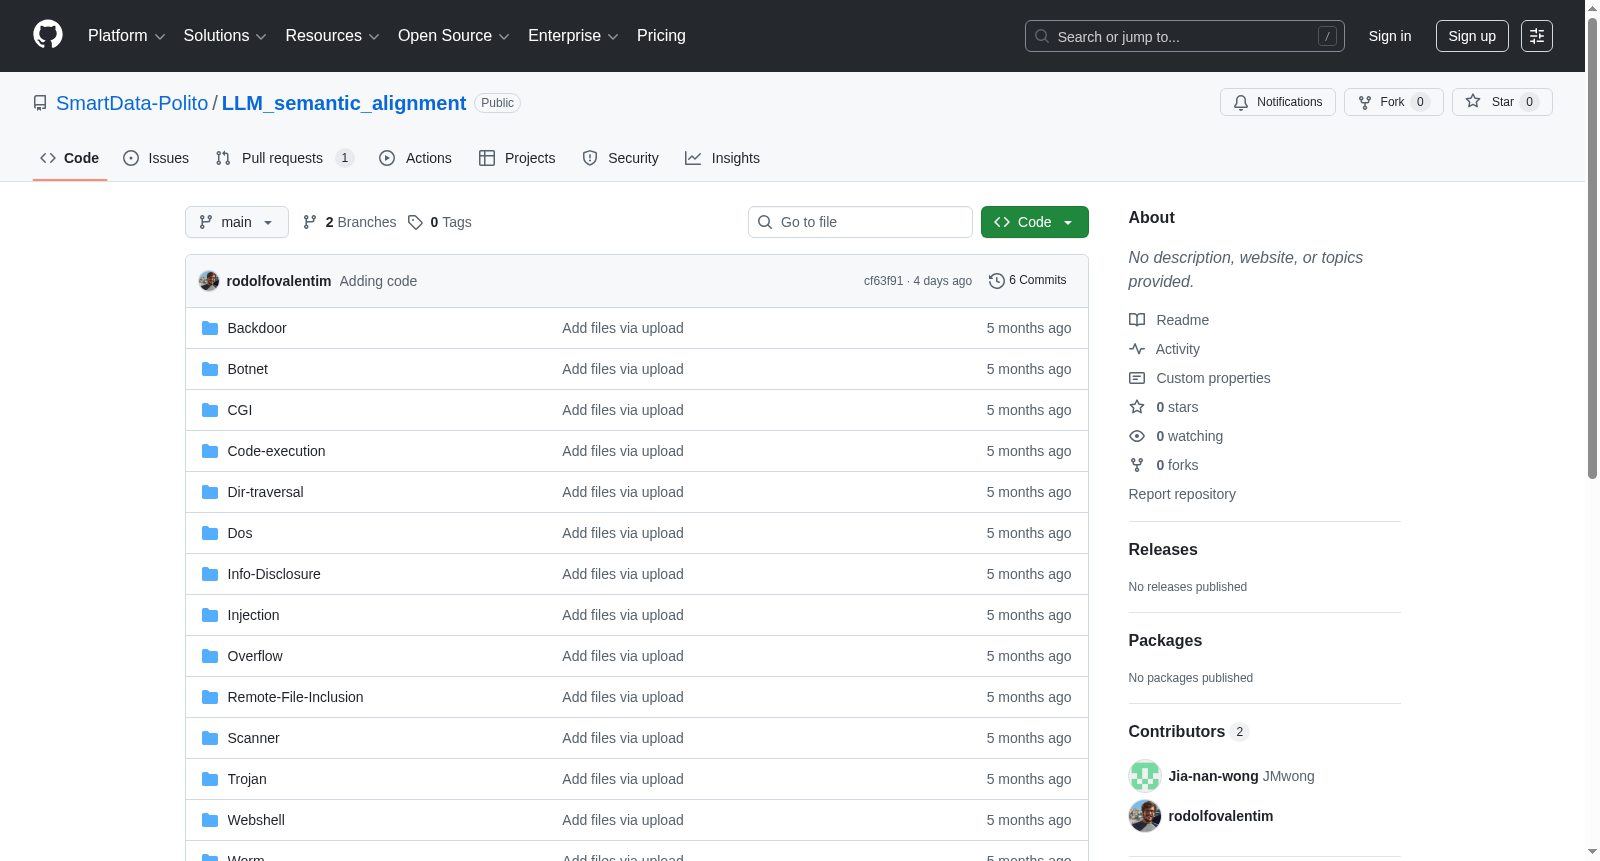
Task: Open the GitHub homepage logo
Action: [x=48, y=35]
